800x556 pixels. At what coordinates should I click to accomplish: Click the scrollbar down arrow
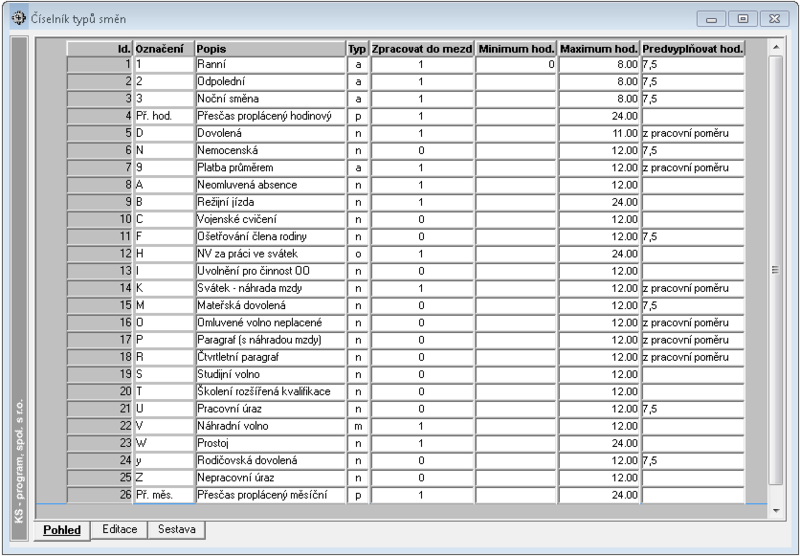(x=776, y=510)
